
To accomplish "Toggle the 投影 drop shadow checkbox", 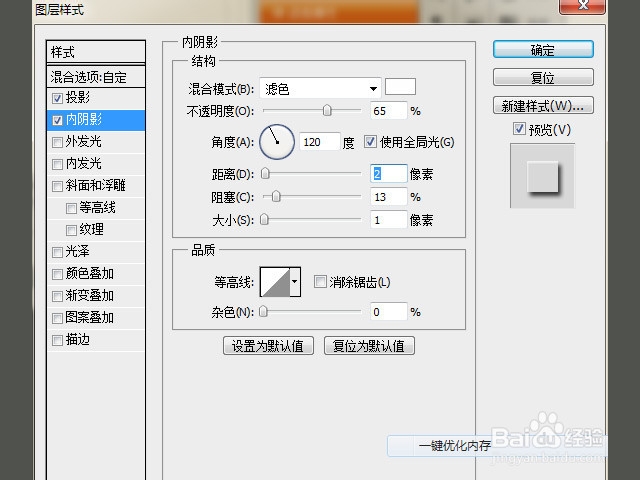I will 57,98.
